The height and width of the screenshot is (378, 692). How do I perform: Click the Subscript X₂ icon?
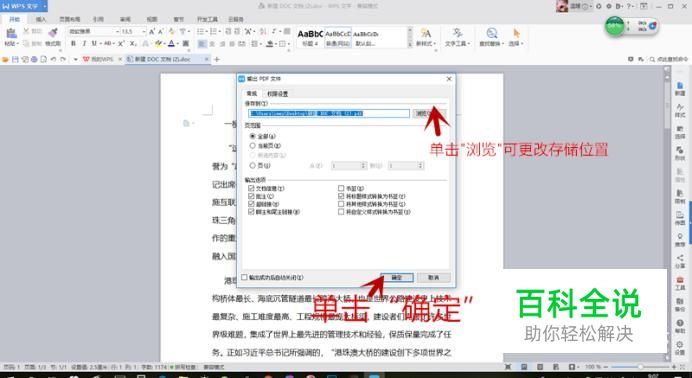[133, 44]
